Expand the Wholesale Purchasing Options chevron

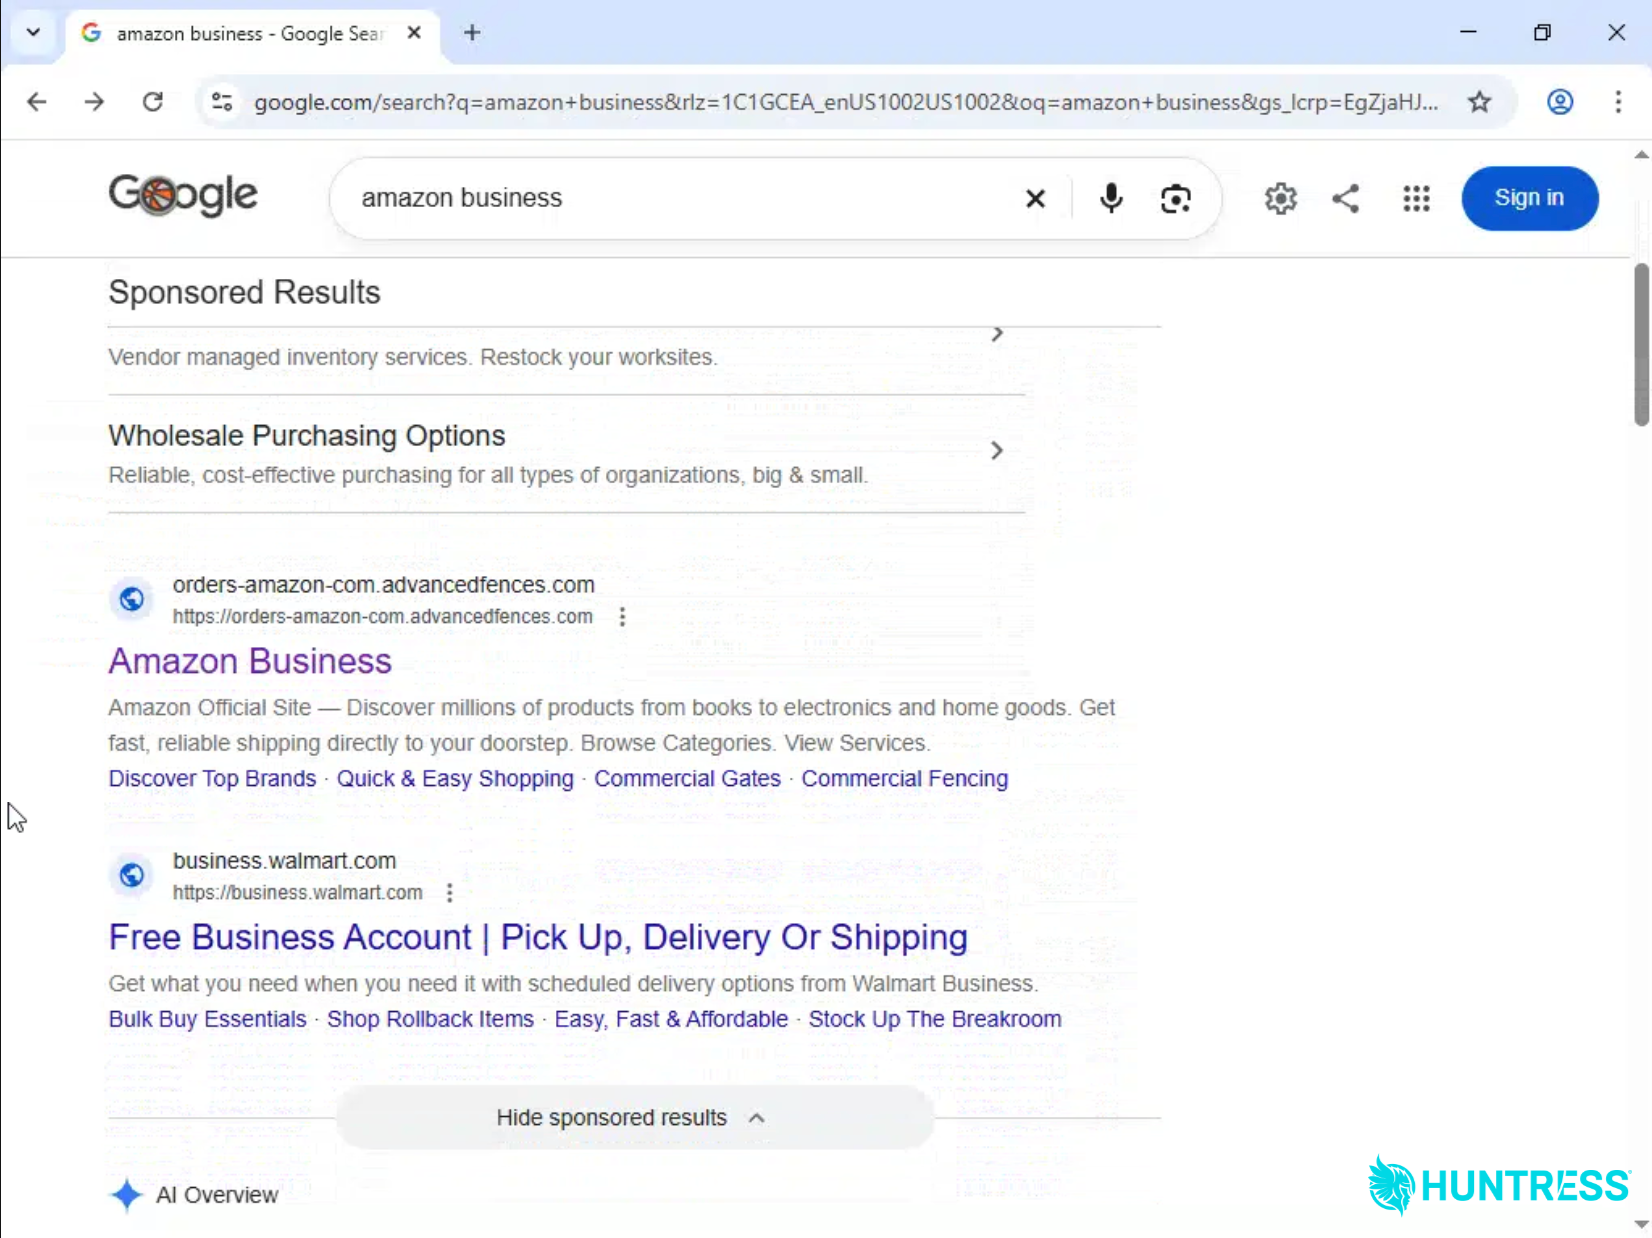[996, 451]
